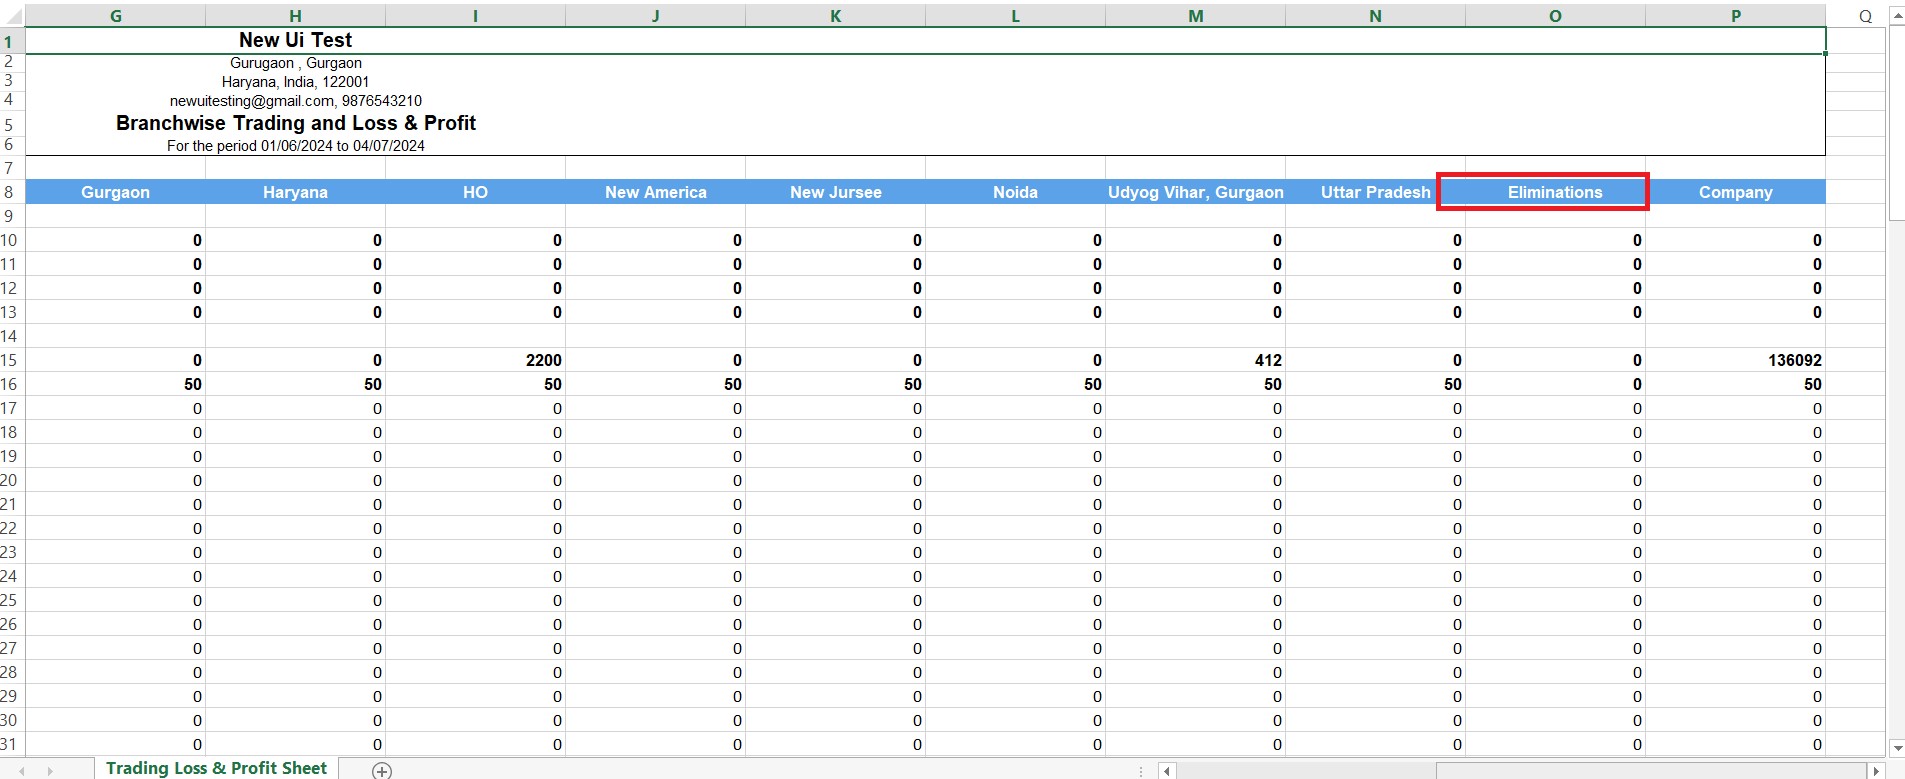Viewport: 1905px width, 779px height.
Task: Select column M header
Action: 1195,16
